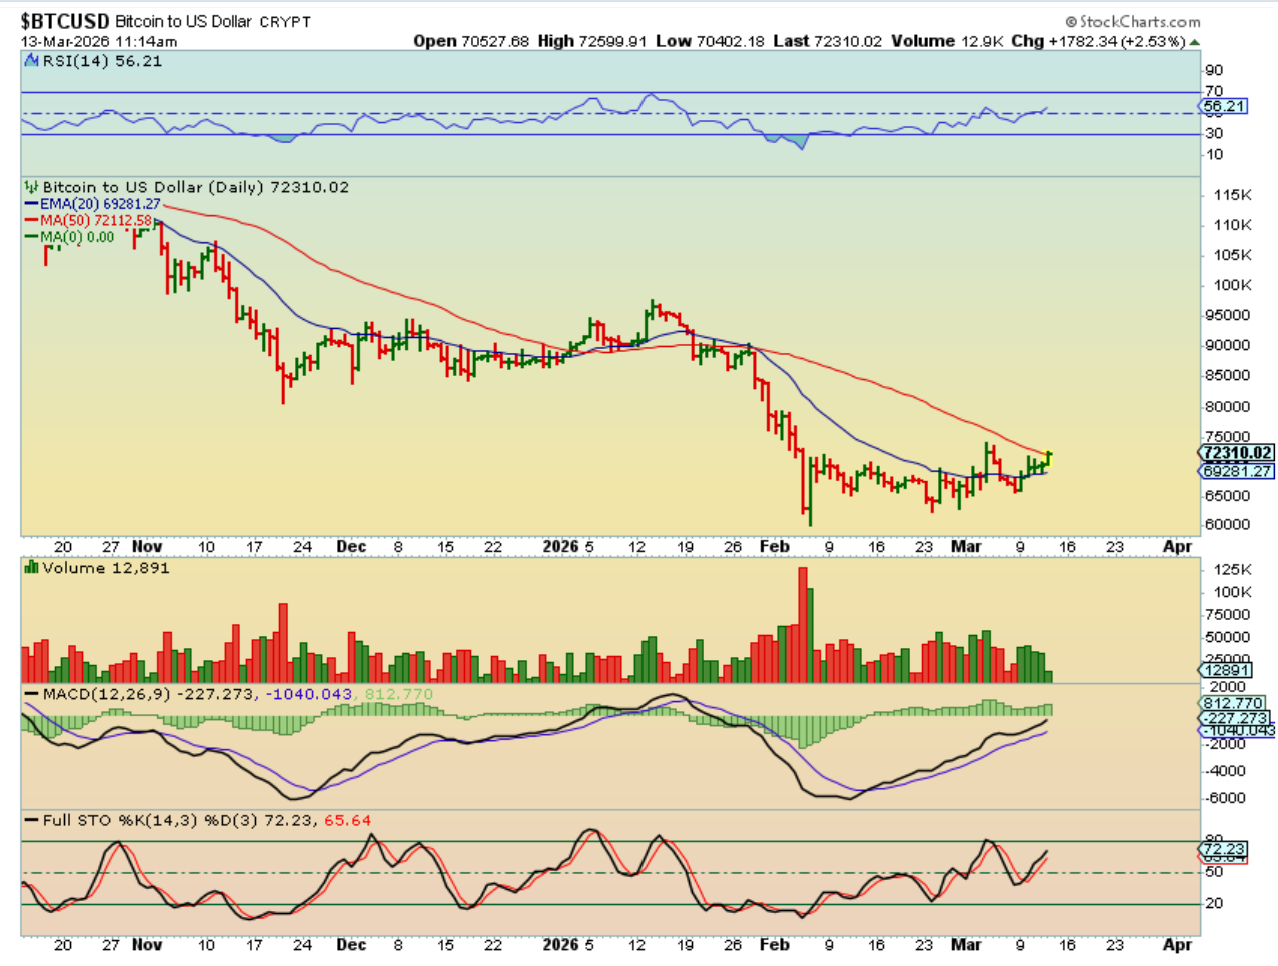Click the Mar label on price date axis
This screenshot has width=1278, height=966.
click(x=965, y=547)
